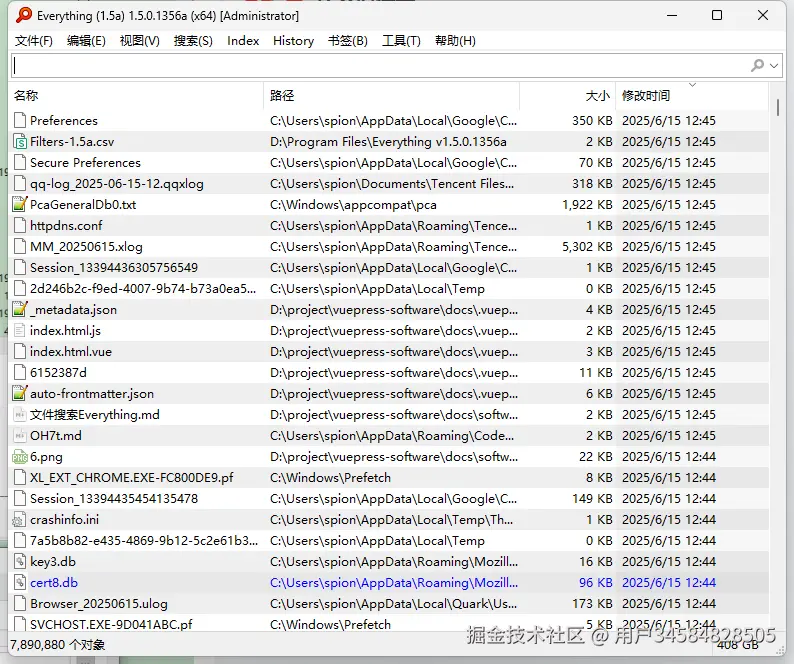Click the 350 KB size of Preferences
Viewport: 794px width, 664px height.
pos(592,121)
